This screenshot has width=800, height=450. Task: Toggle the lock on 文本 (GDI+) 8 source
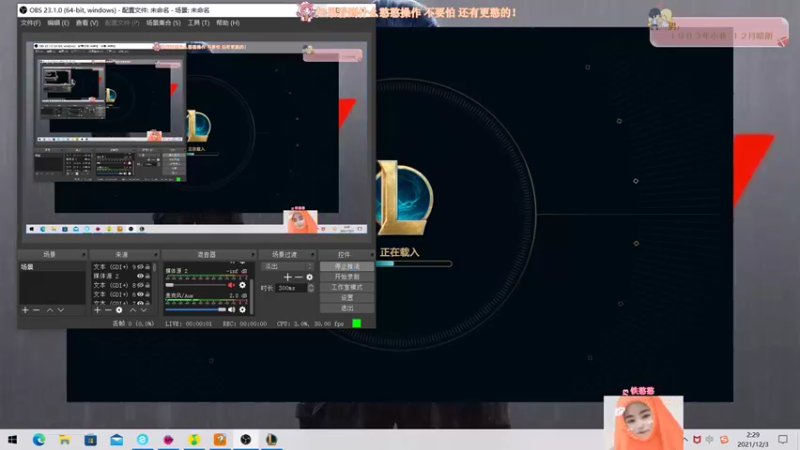click(x=147, y=285)
